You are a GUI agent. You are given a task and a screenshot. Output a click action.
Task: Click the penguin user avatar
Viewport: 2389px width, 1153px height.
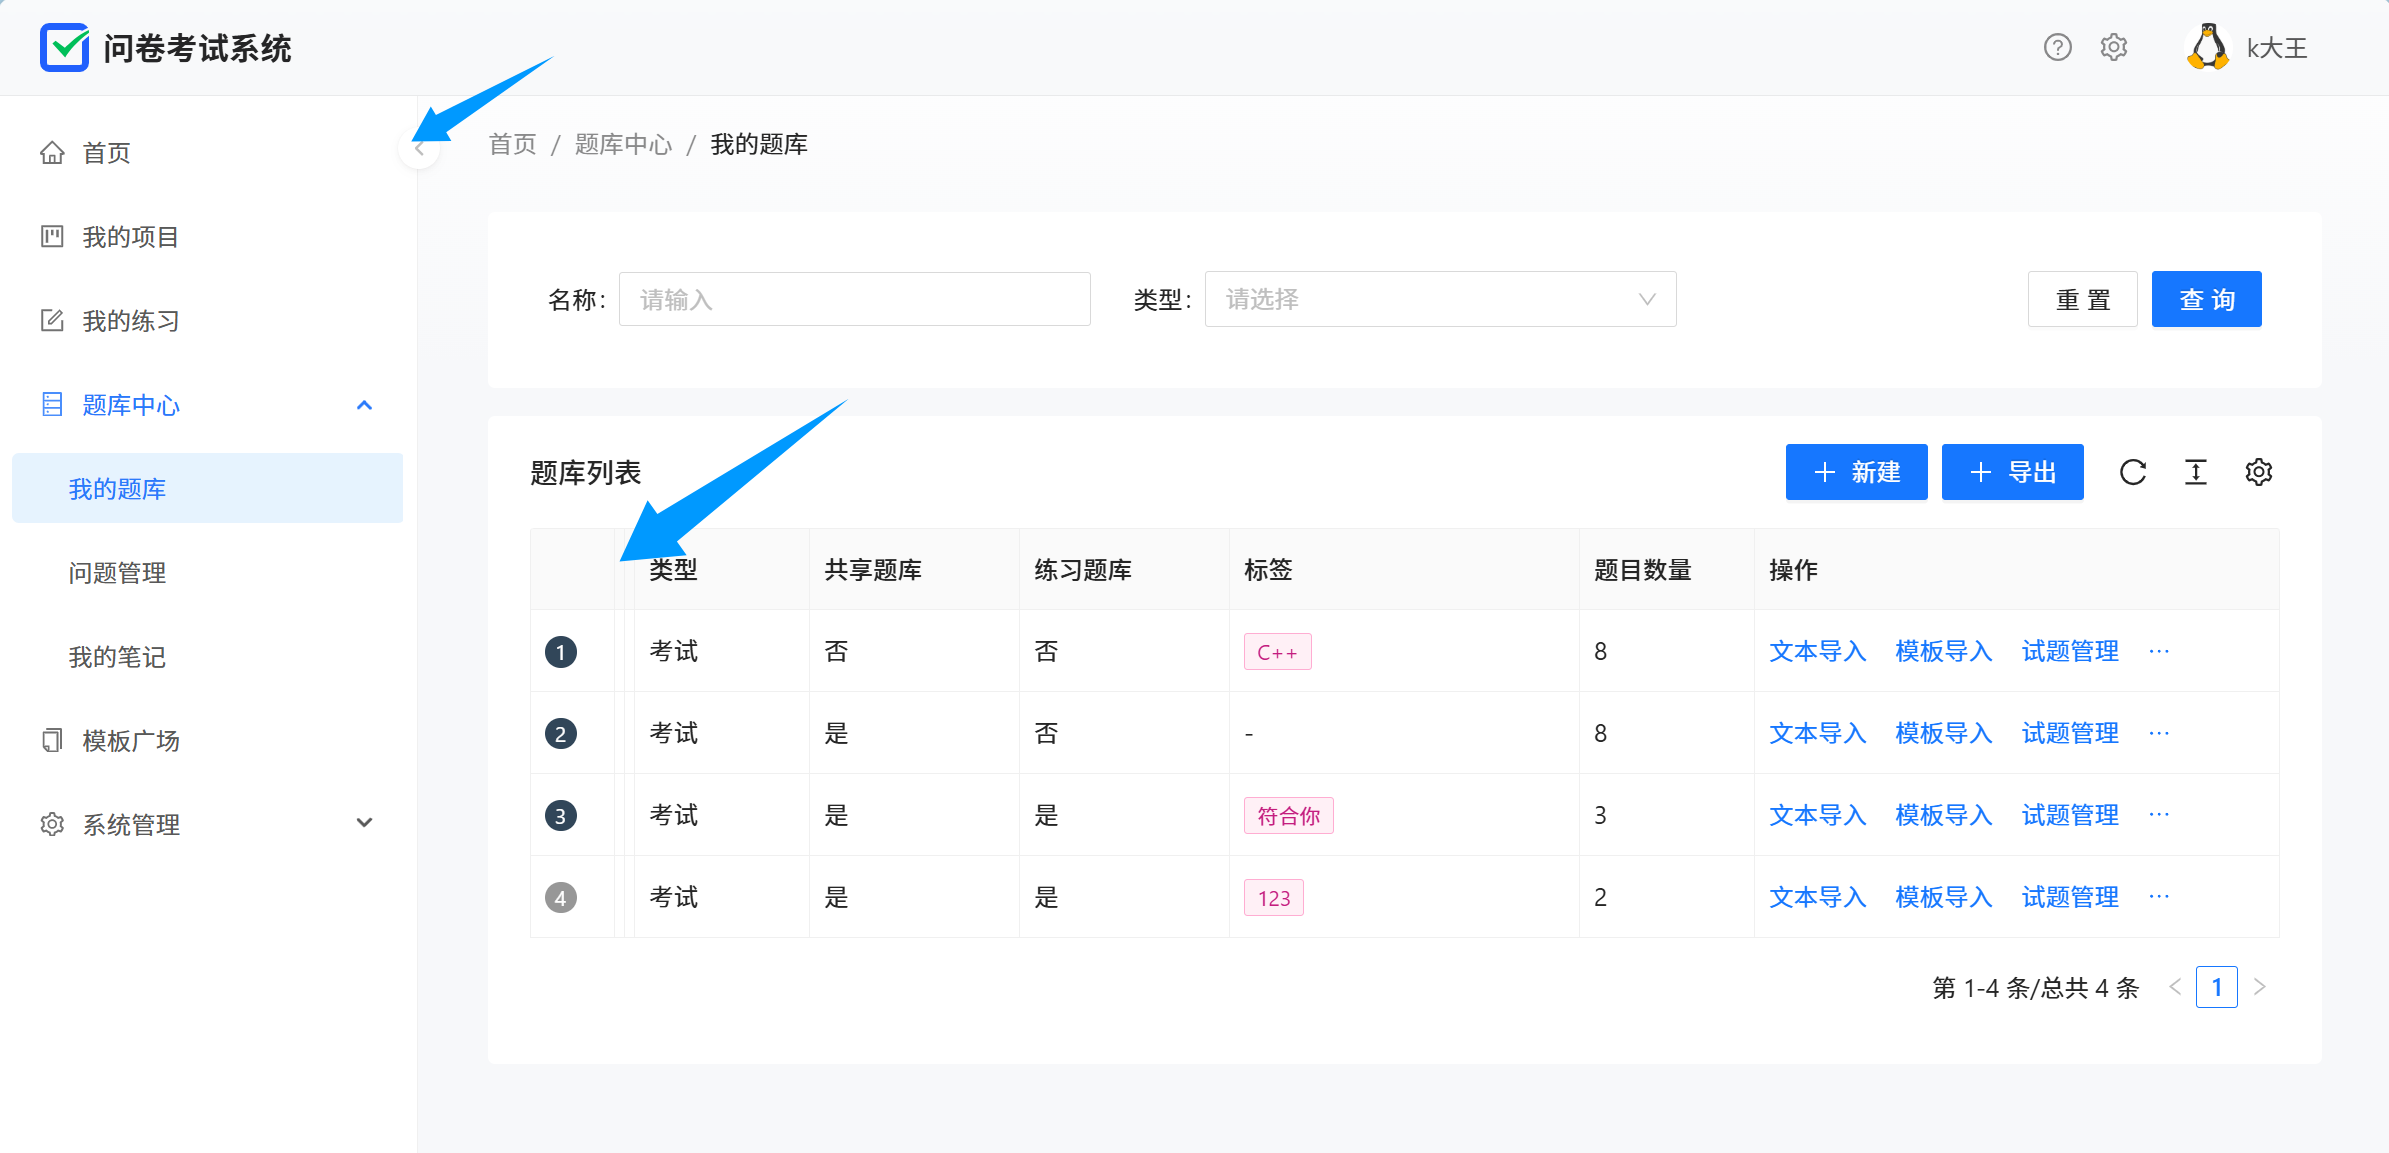tap(2207, 47)
